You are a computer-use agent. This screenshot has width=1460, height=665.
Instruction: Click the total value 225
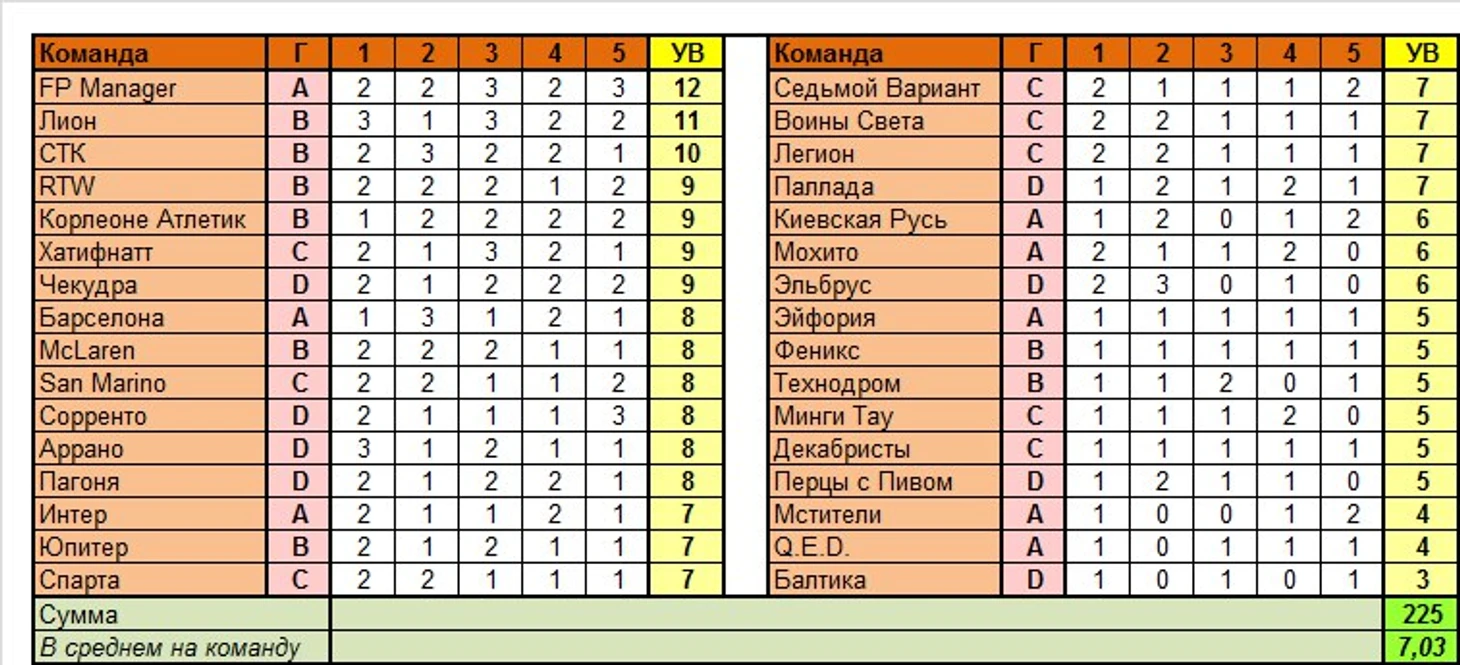[1422, 614]
